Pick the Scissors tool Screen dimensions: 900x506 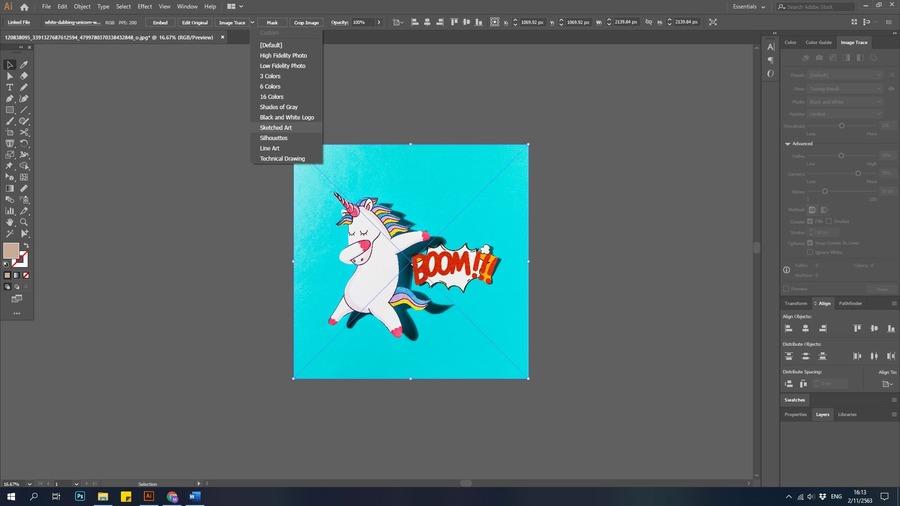[x=24, y=132]
